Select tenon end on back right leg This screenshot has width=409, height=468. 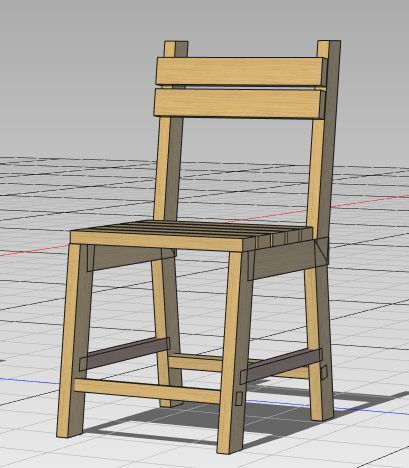click(324, 373)
